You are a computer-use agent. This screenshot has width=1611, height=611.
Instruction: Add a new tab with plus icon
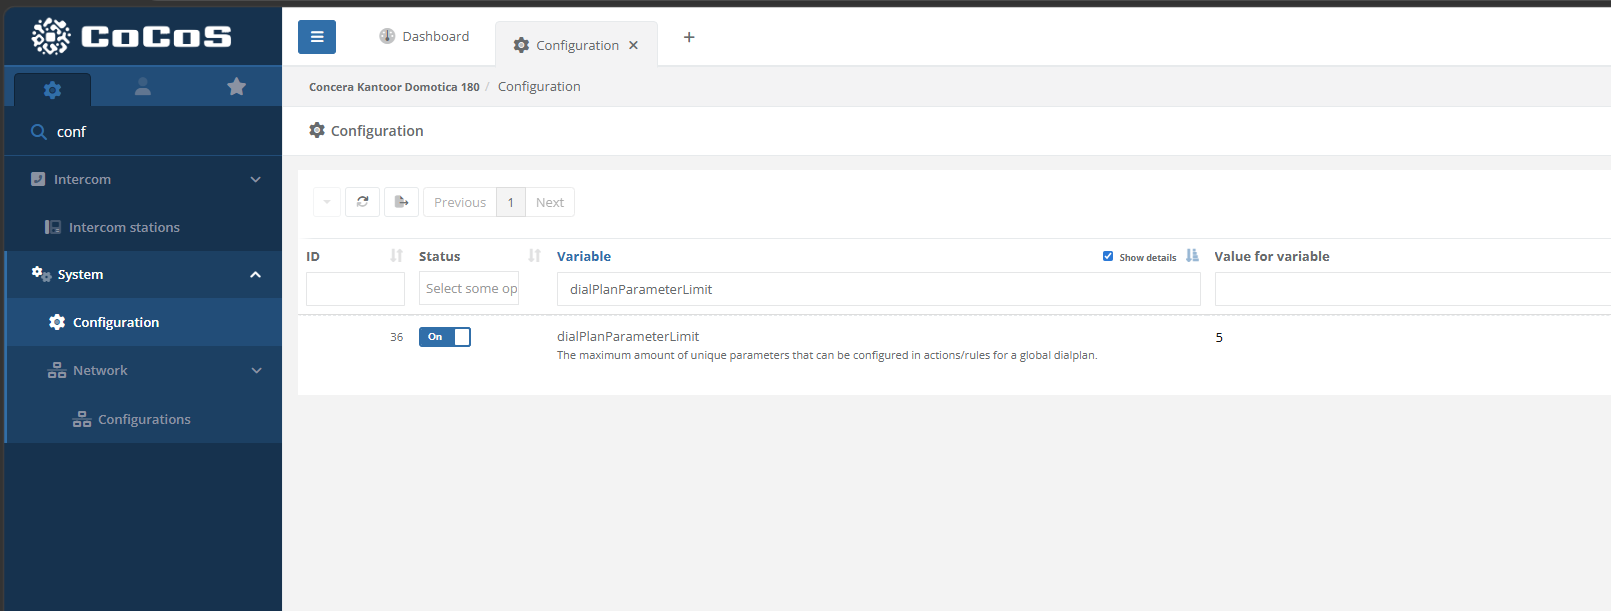pyautogui.click(x=689, y=37)
